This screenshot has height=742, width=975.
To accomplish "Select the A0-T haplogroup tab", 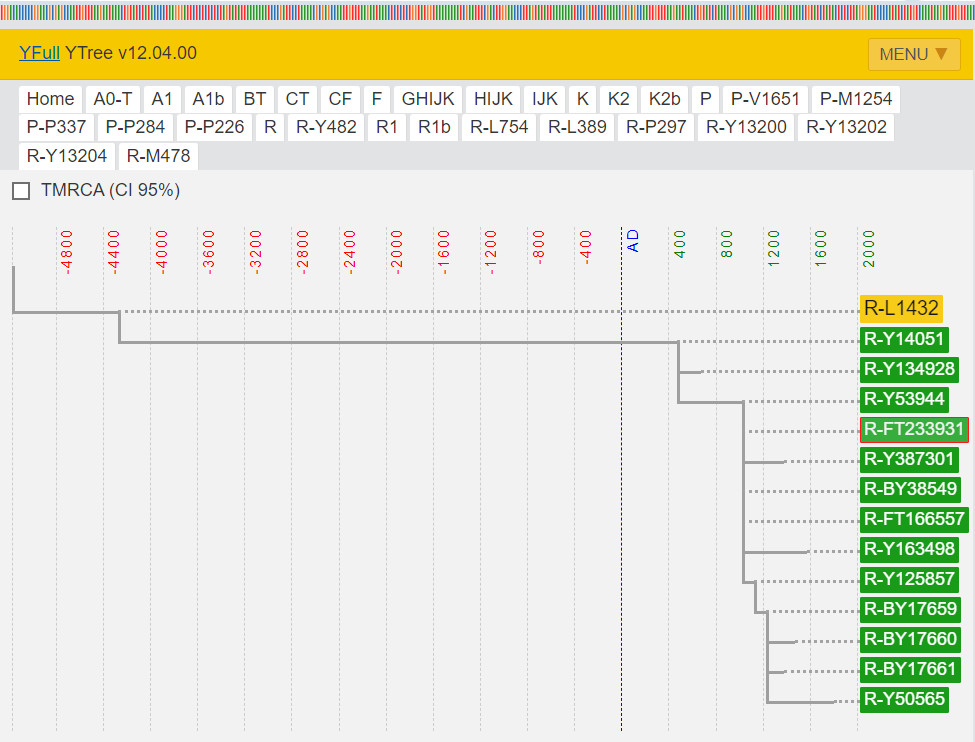I will click(x=113, y=99).
